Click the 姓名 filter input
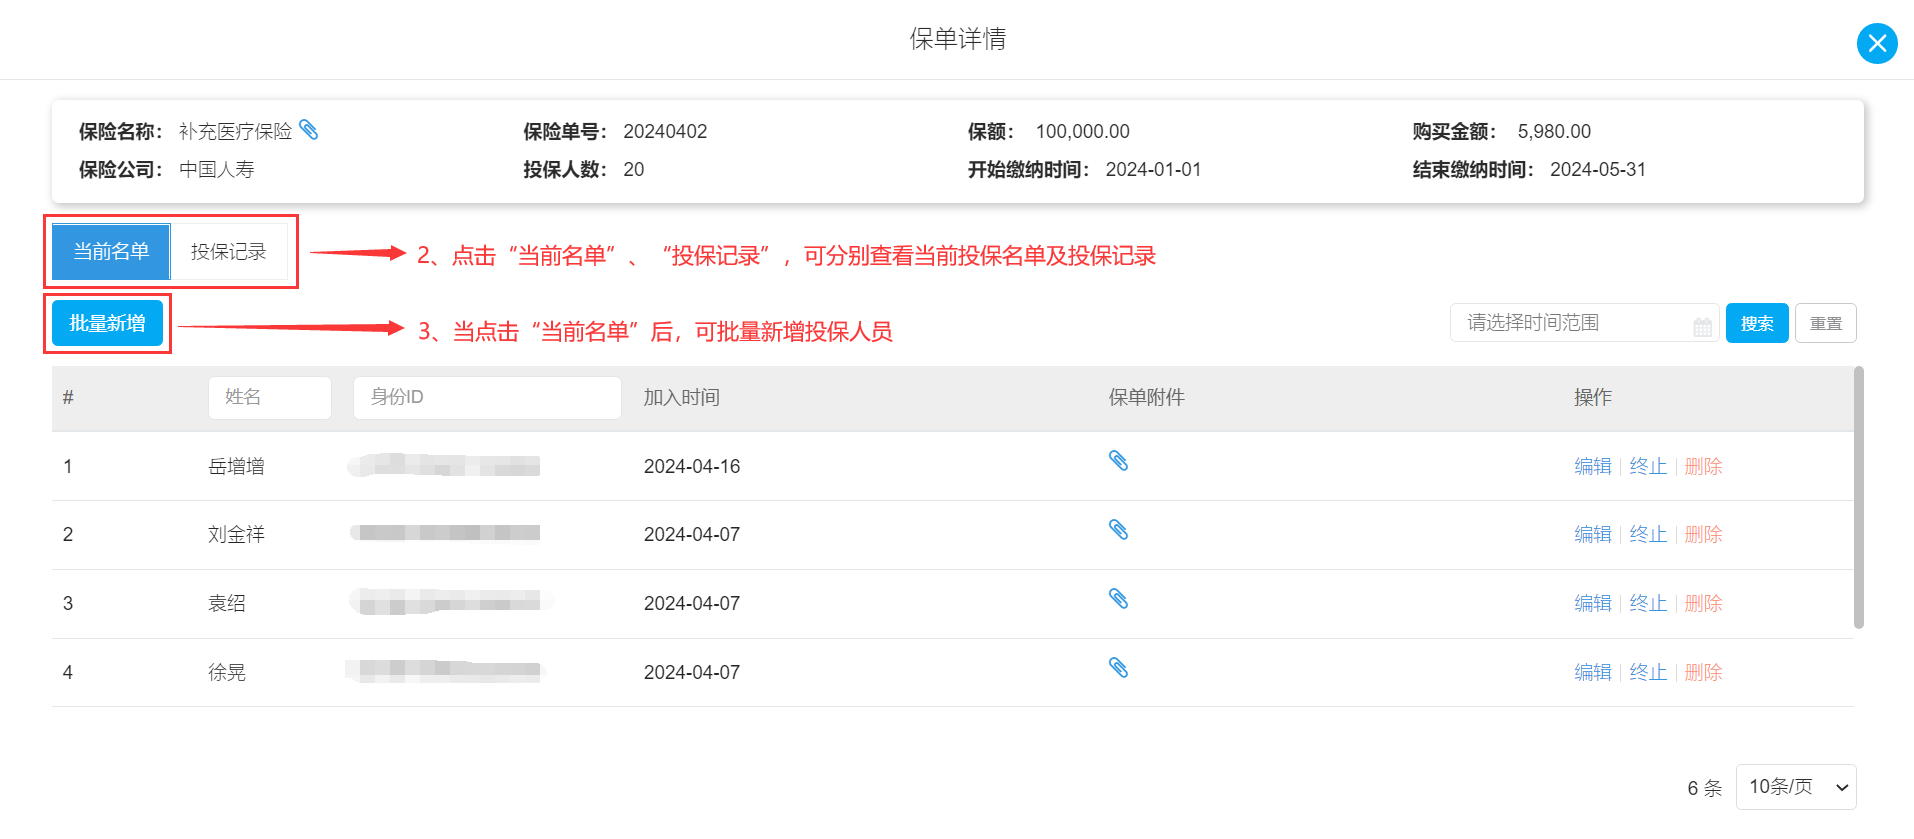This screenshot has width=1914, height=839. pos(270,397)
